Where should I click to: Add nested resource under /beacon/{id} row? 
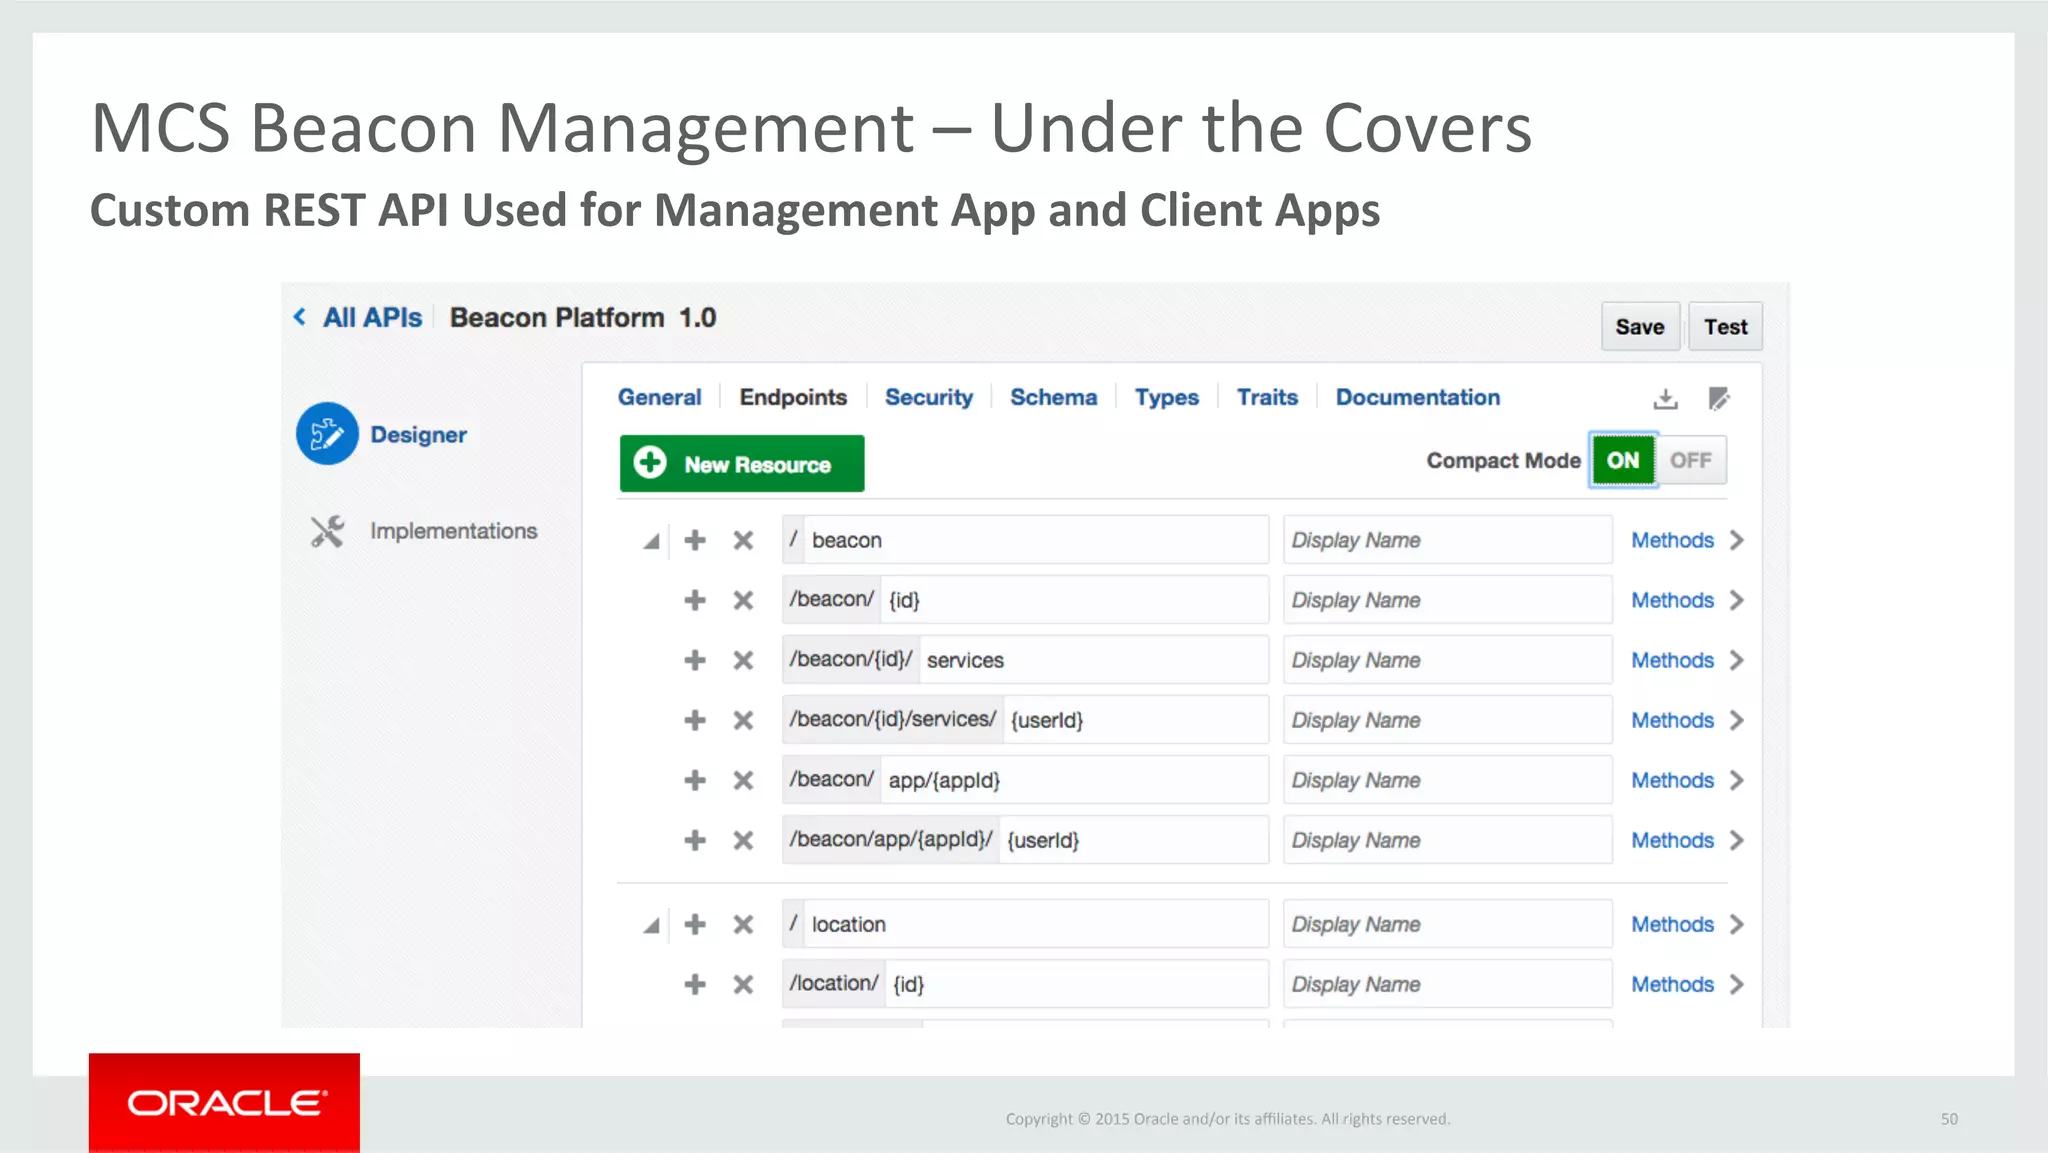pyautogui.click(x=695, y=600)
